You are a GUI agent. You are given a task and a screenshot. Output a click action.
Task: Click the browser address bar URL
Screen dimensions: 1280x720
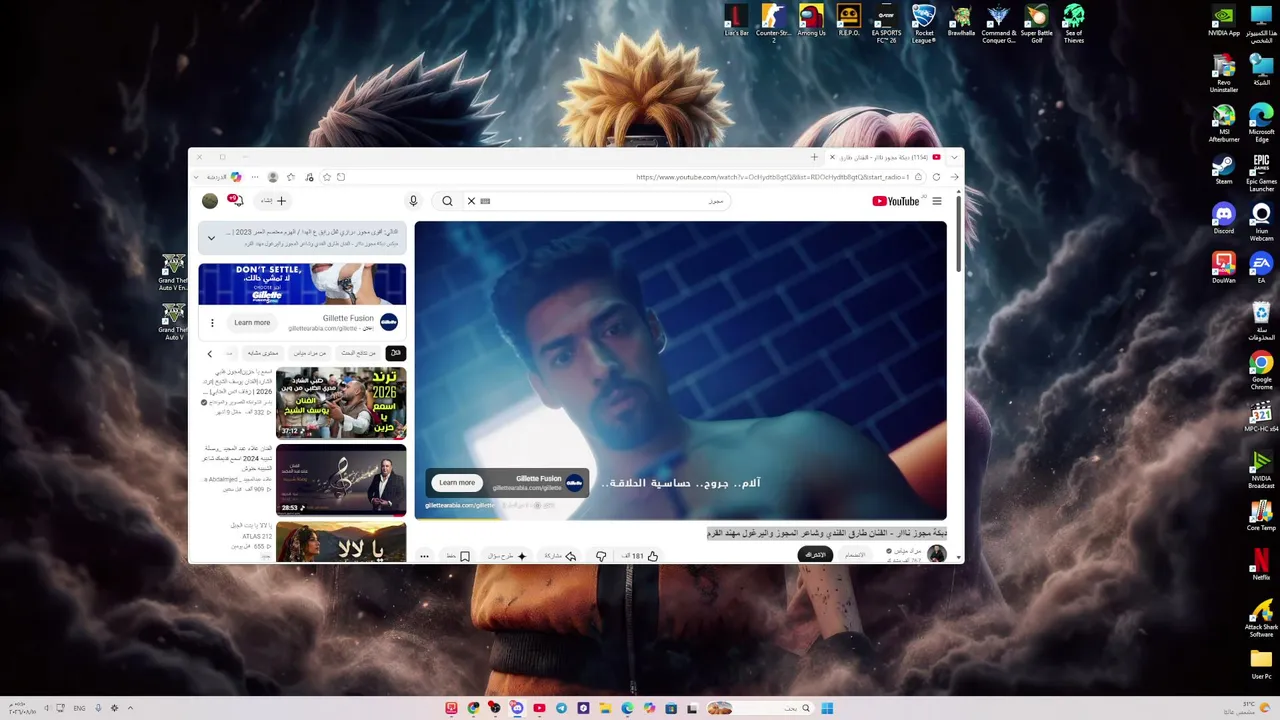[773, 177]
